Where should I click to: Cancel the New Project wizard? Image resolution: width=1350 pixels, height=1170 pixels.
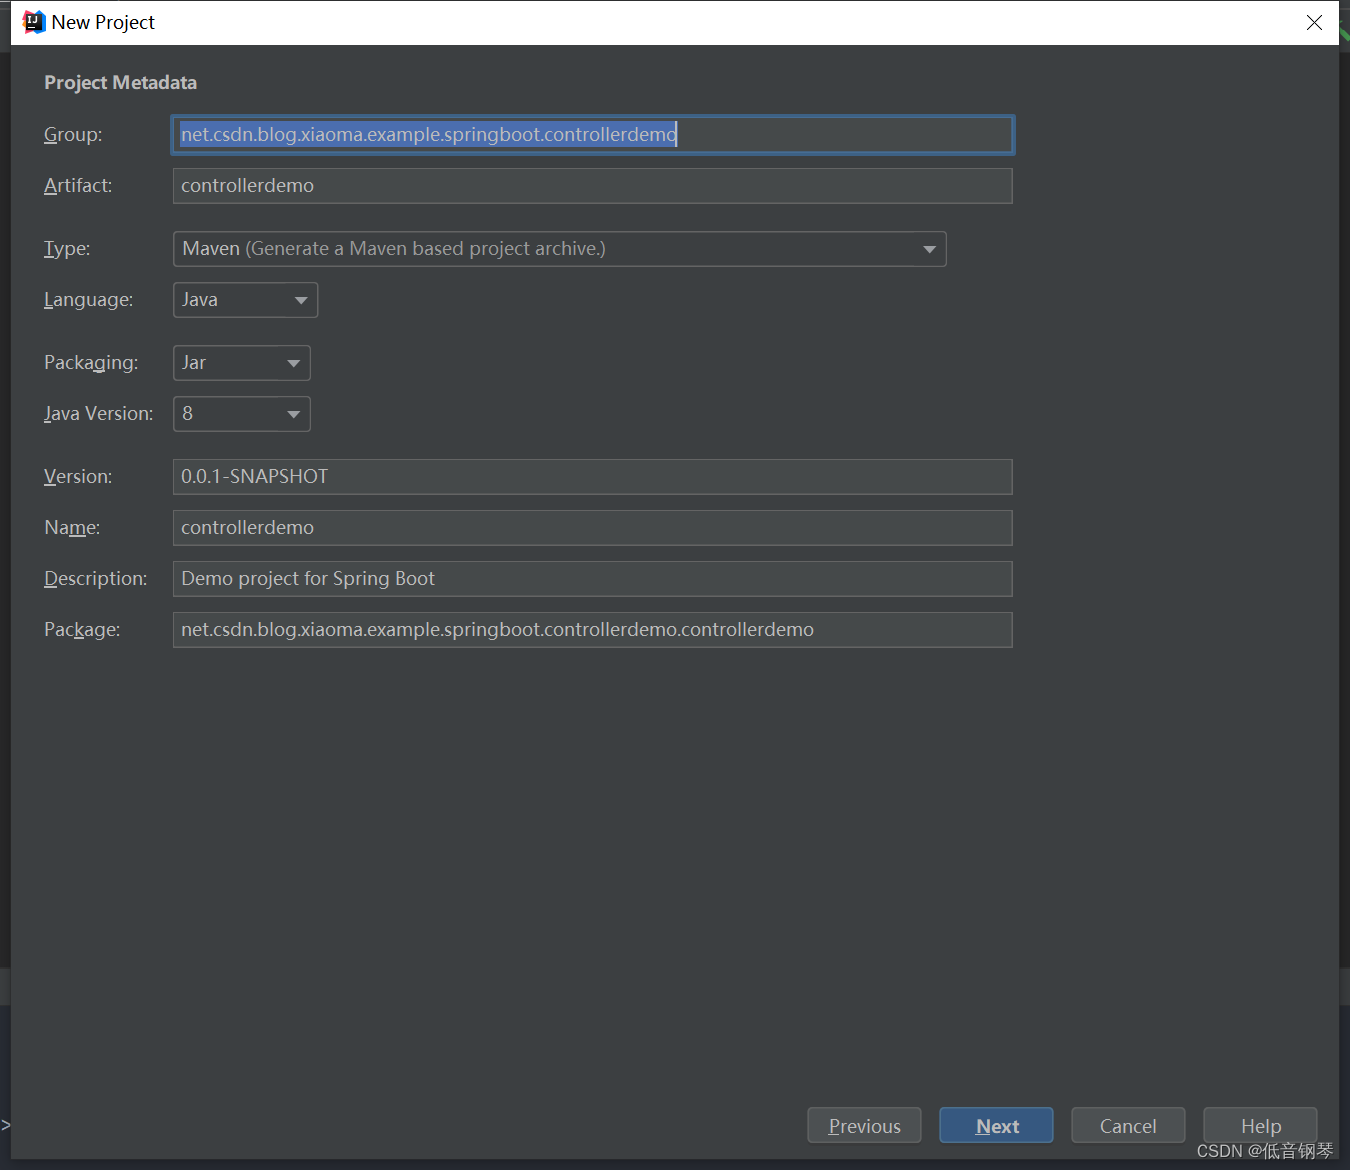pyautogui.click(x=1128, y=1126)
